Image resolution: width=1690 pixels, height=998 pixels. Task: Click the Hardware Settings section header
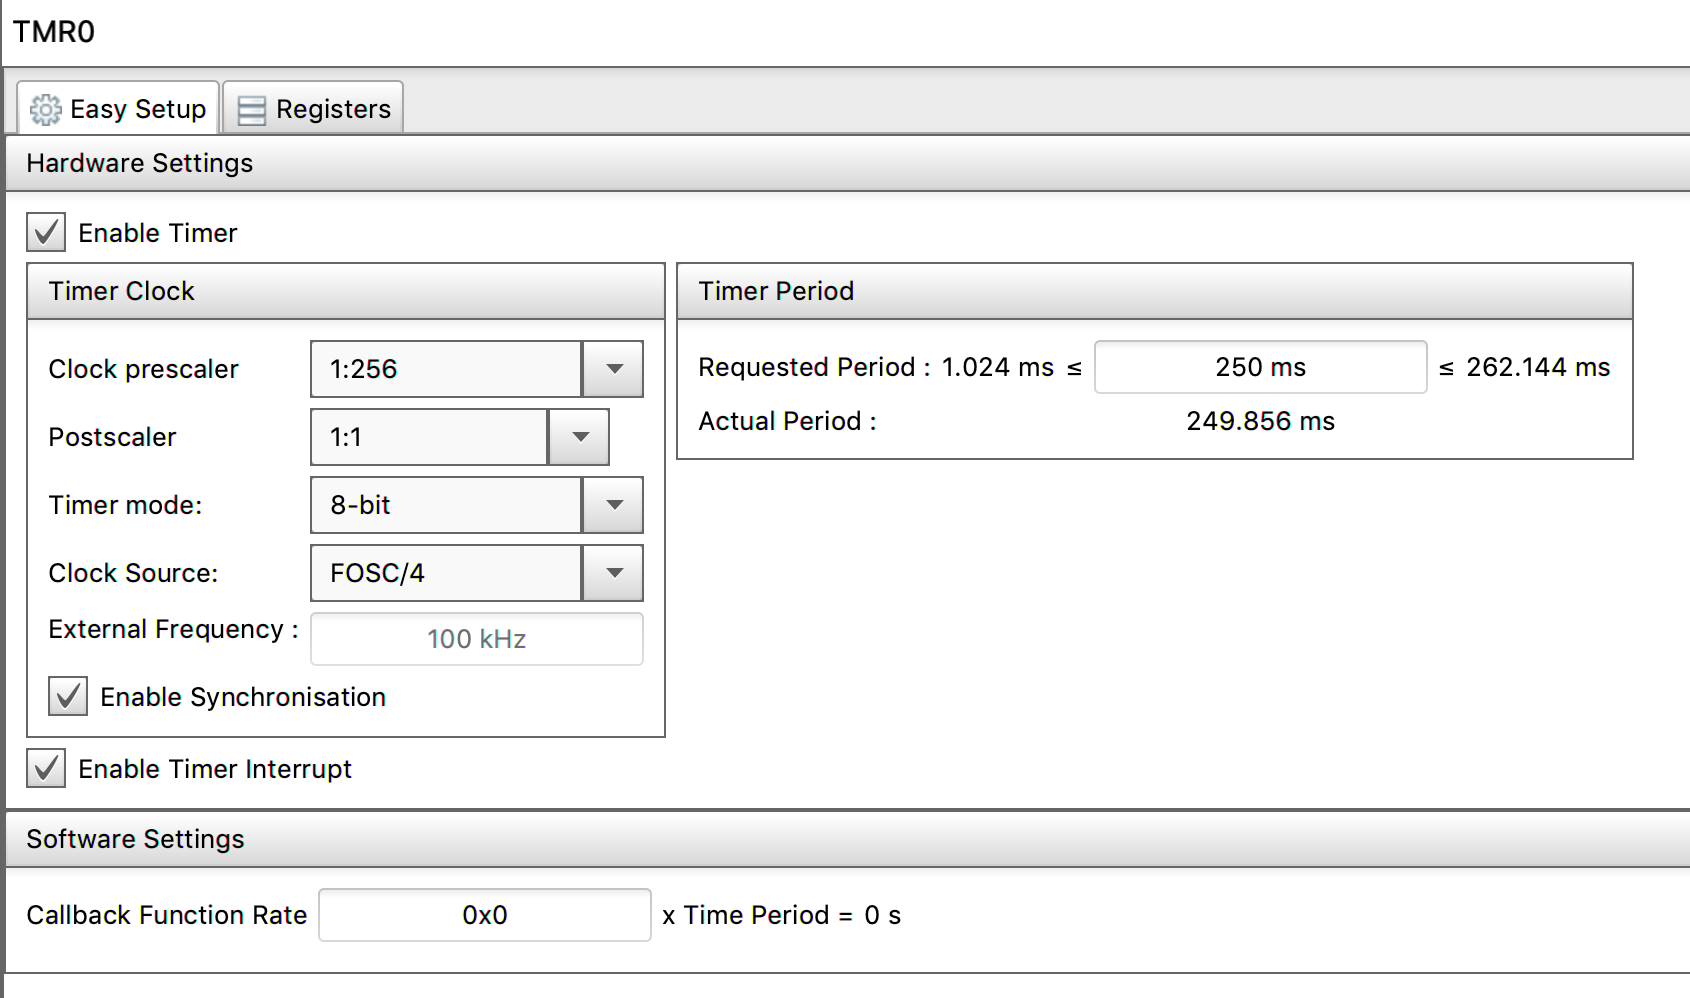140,163
